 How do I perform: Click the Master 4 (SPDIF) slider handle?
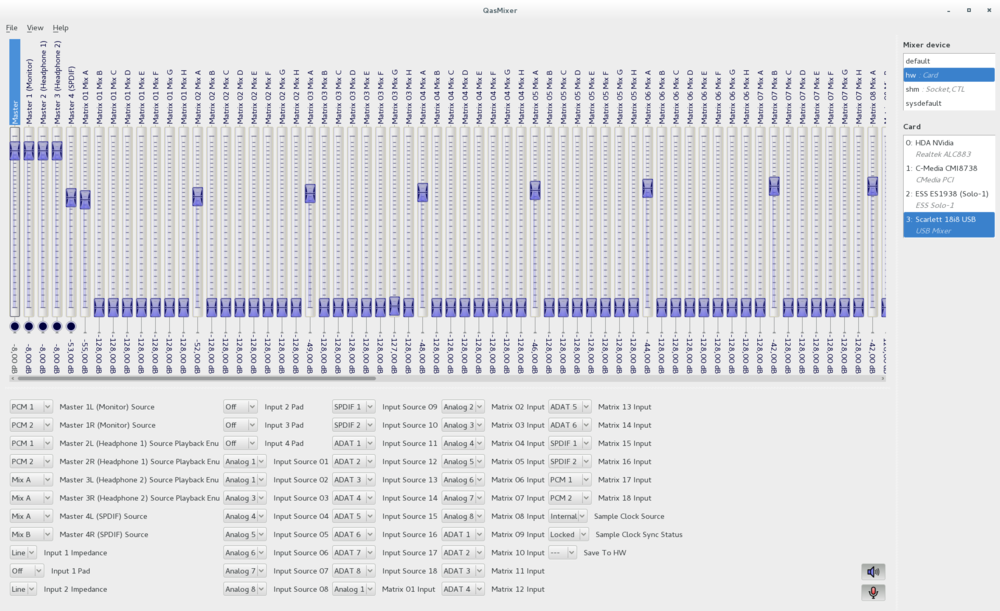tap(71, 198)
